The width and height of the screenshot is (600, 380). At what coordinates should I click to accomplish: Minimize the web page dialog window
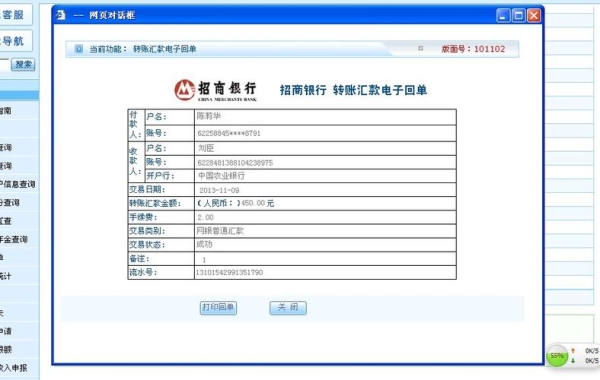click(503, 15)
